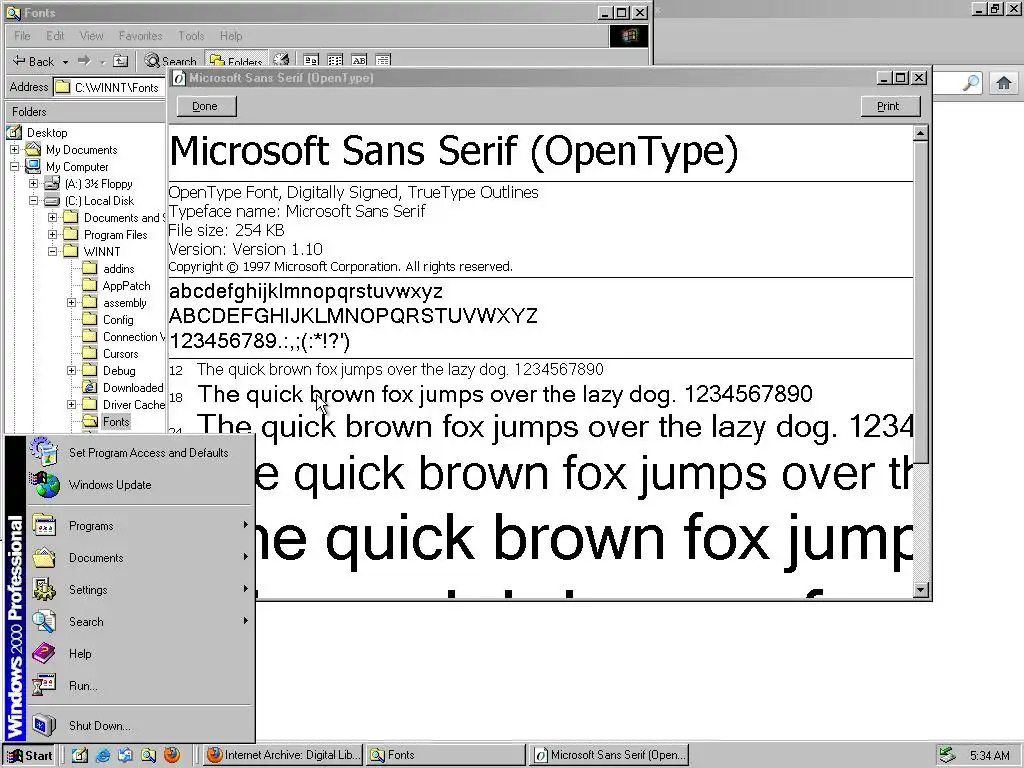
Task: Launch Outlook Express from Quick Launch
Action: pos(125,755)
